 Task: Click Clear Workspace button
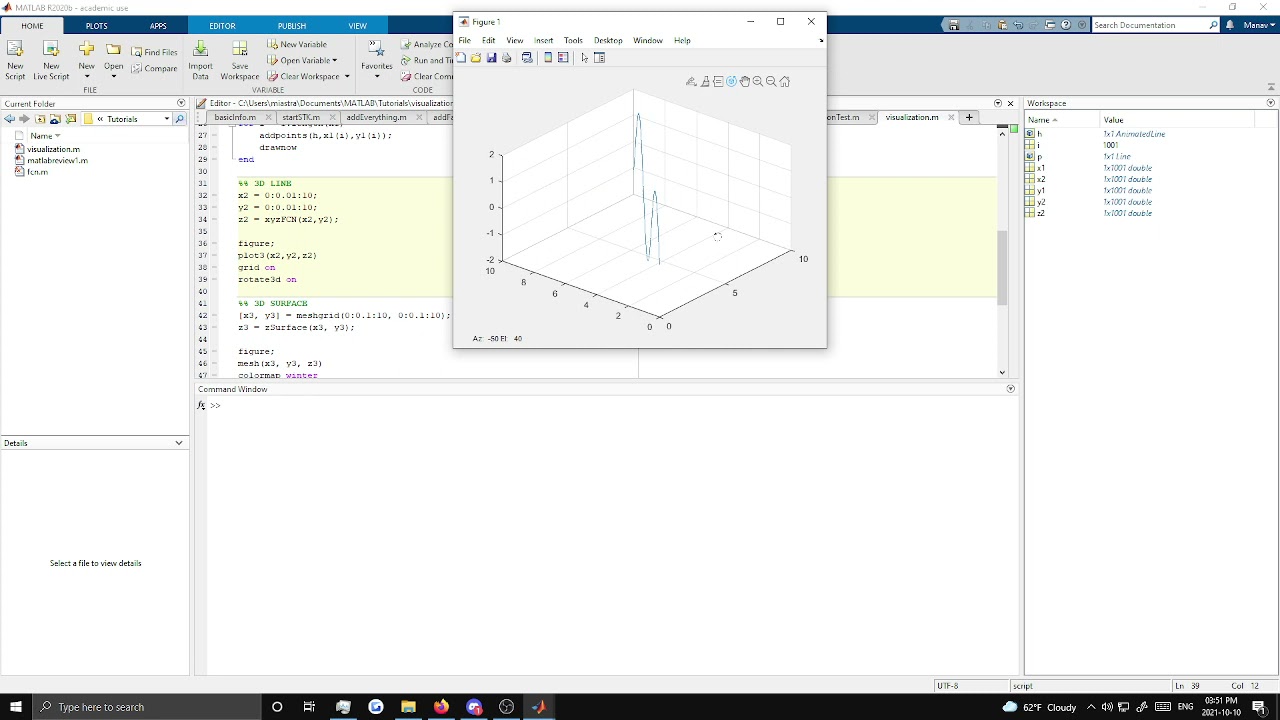click(304, 76)
